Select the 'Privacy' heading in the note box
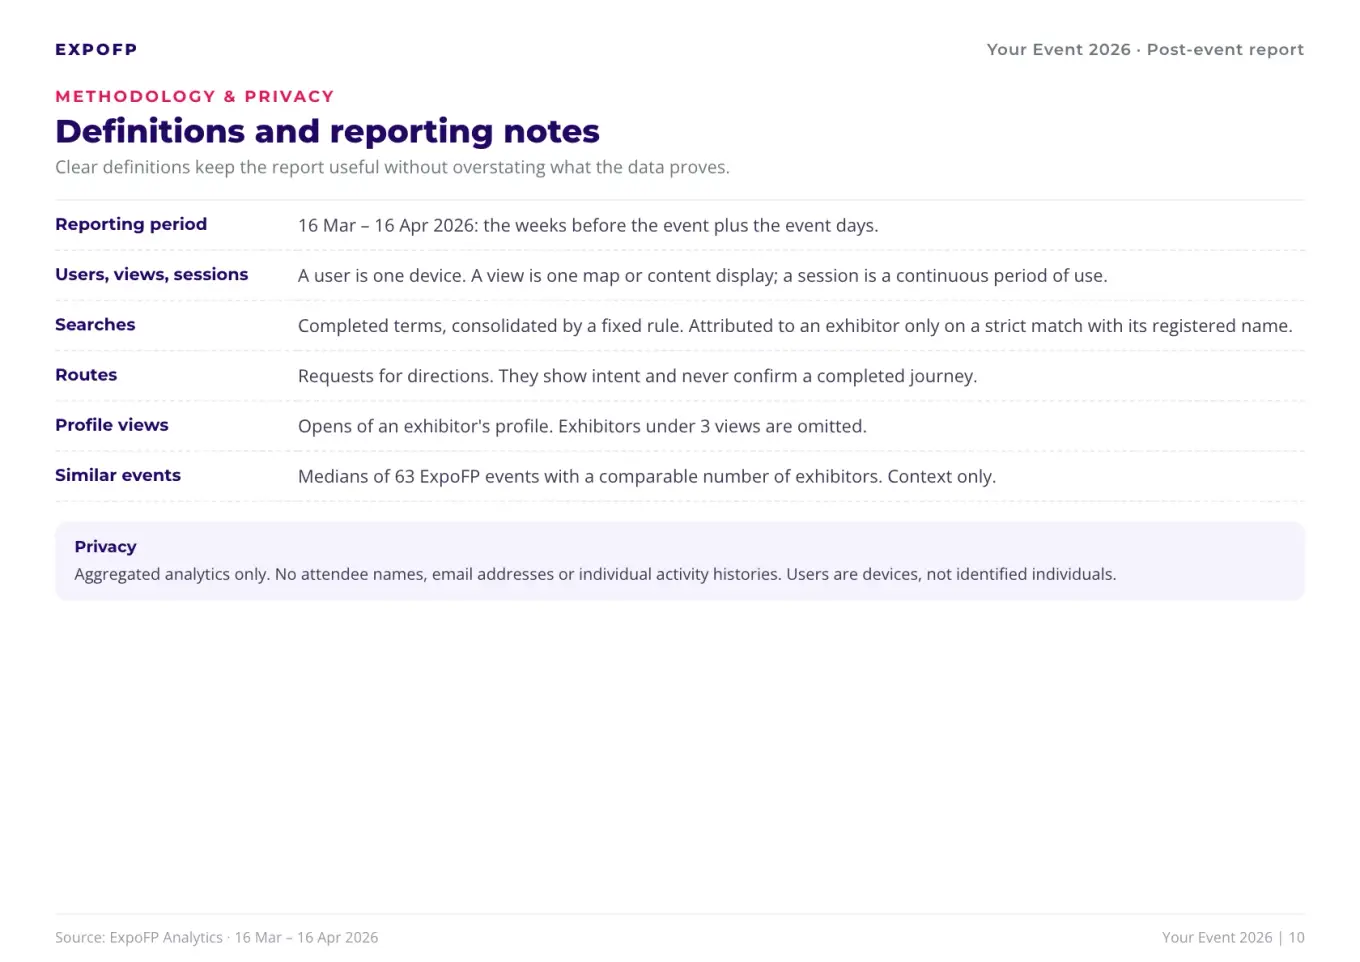Viewport: 1360px width, 962px height. 105,546
